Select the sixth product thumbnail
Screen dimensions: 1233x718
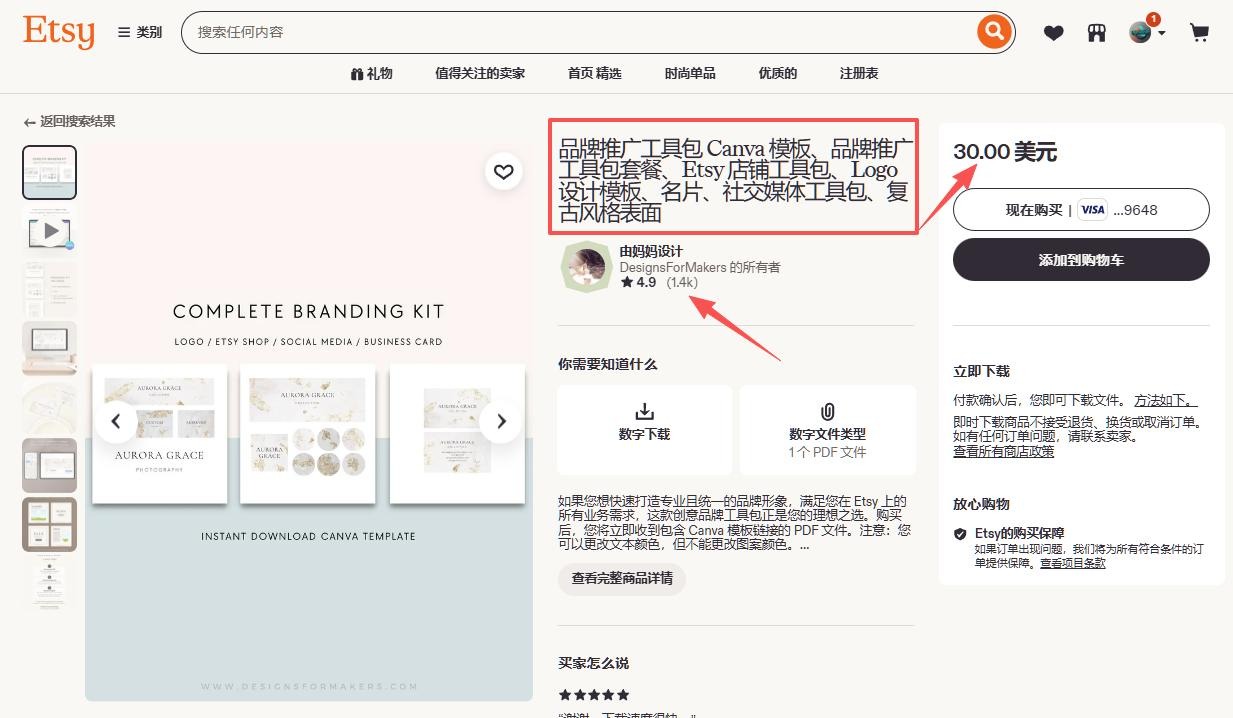(50, 465)
